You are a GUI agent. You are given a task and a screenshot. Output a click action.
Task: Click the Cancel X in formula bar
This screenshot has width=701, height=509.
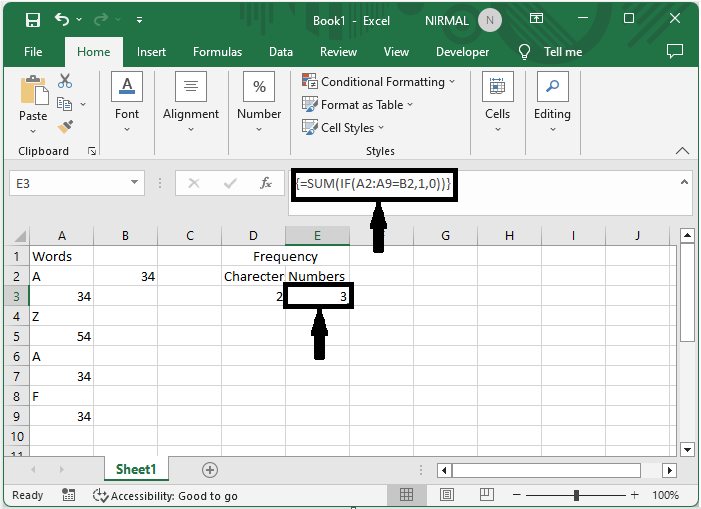194,183
